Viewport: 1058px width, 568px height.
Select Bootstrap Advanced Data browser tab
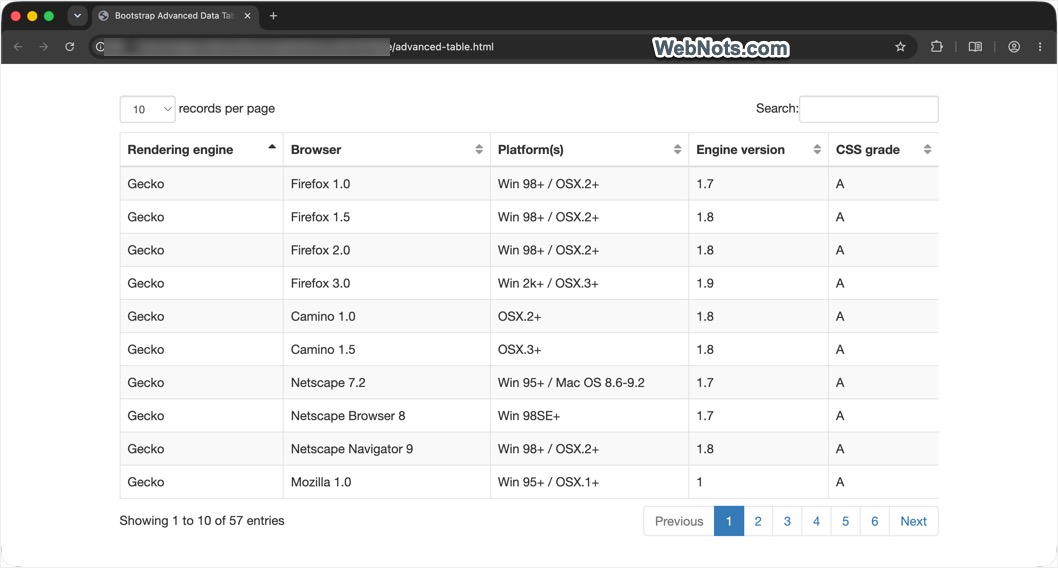pyautogui.click(x=174, y=16)
